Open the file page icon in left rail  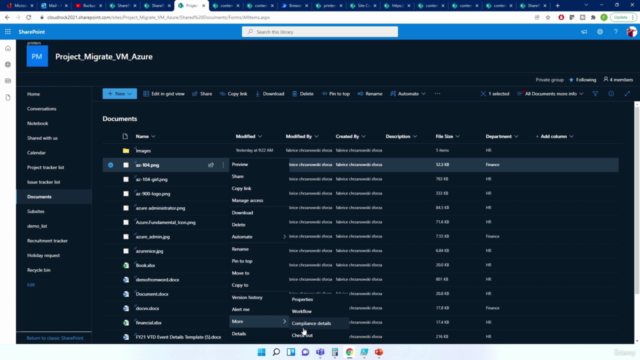(x=8, y=97)
